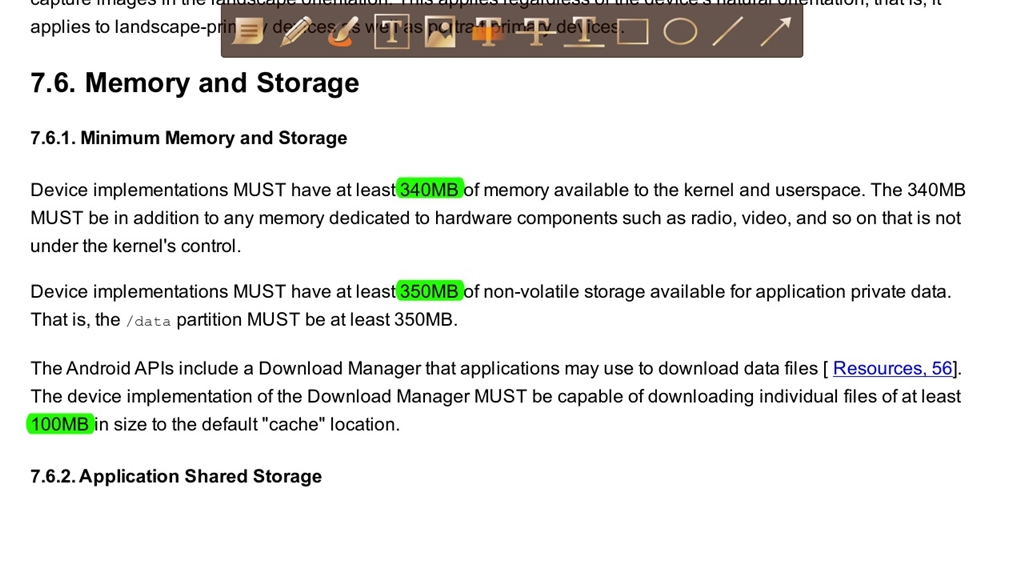Open the Resources, 56 link
The image size is (1024, 576).
[892, 368]
